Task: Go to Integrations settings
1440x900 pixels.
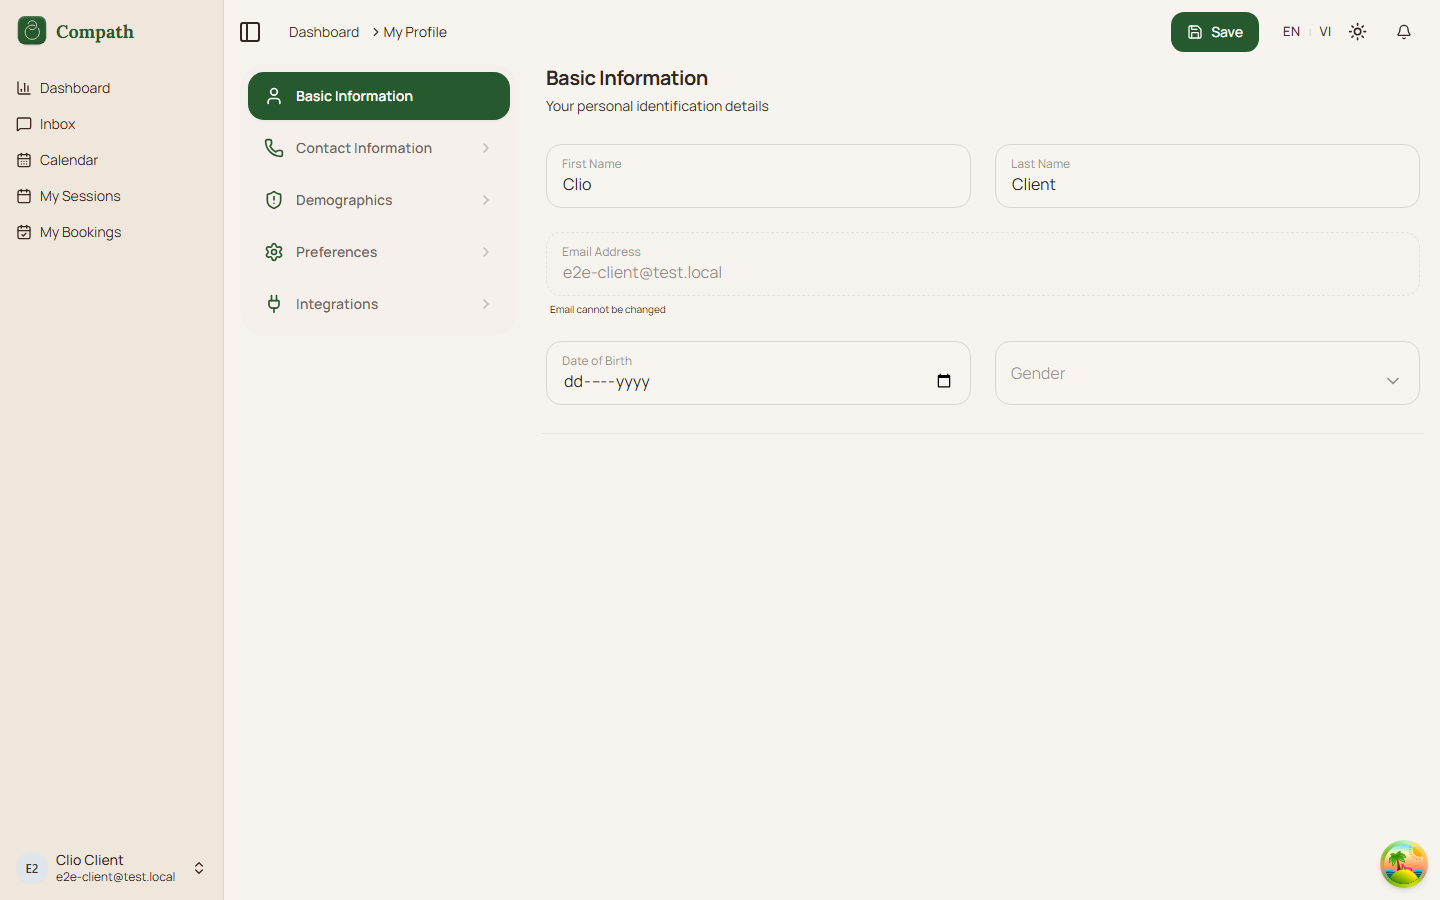Action: click(x=378, y=304)
